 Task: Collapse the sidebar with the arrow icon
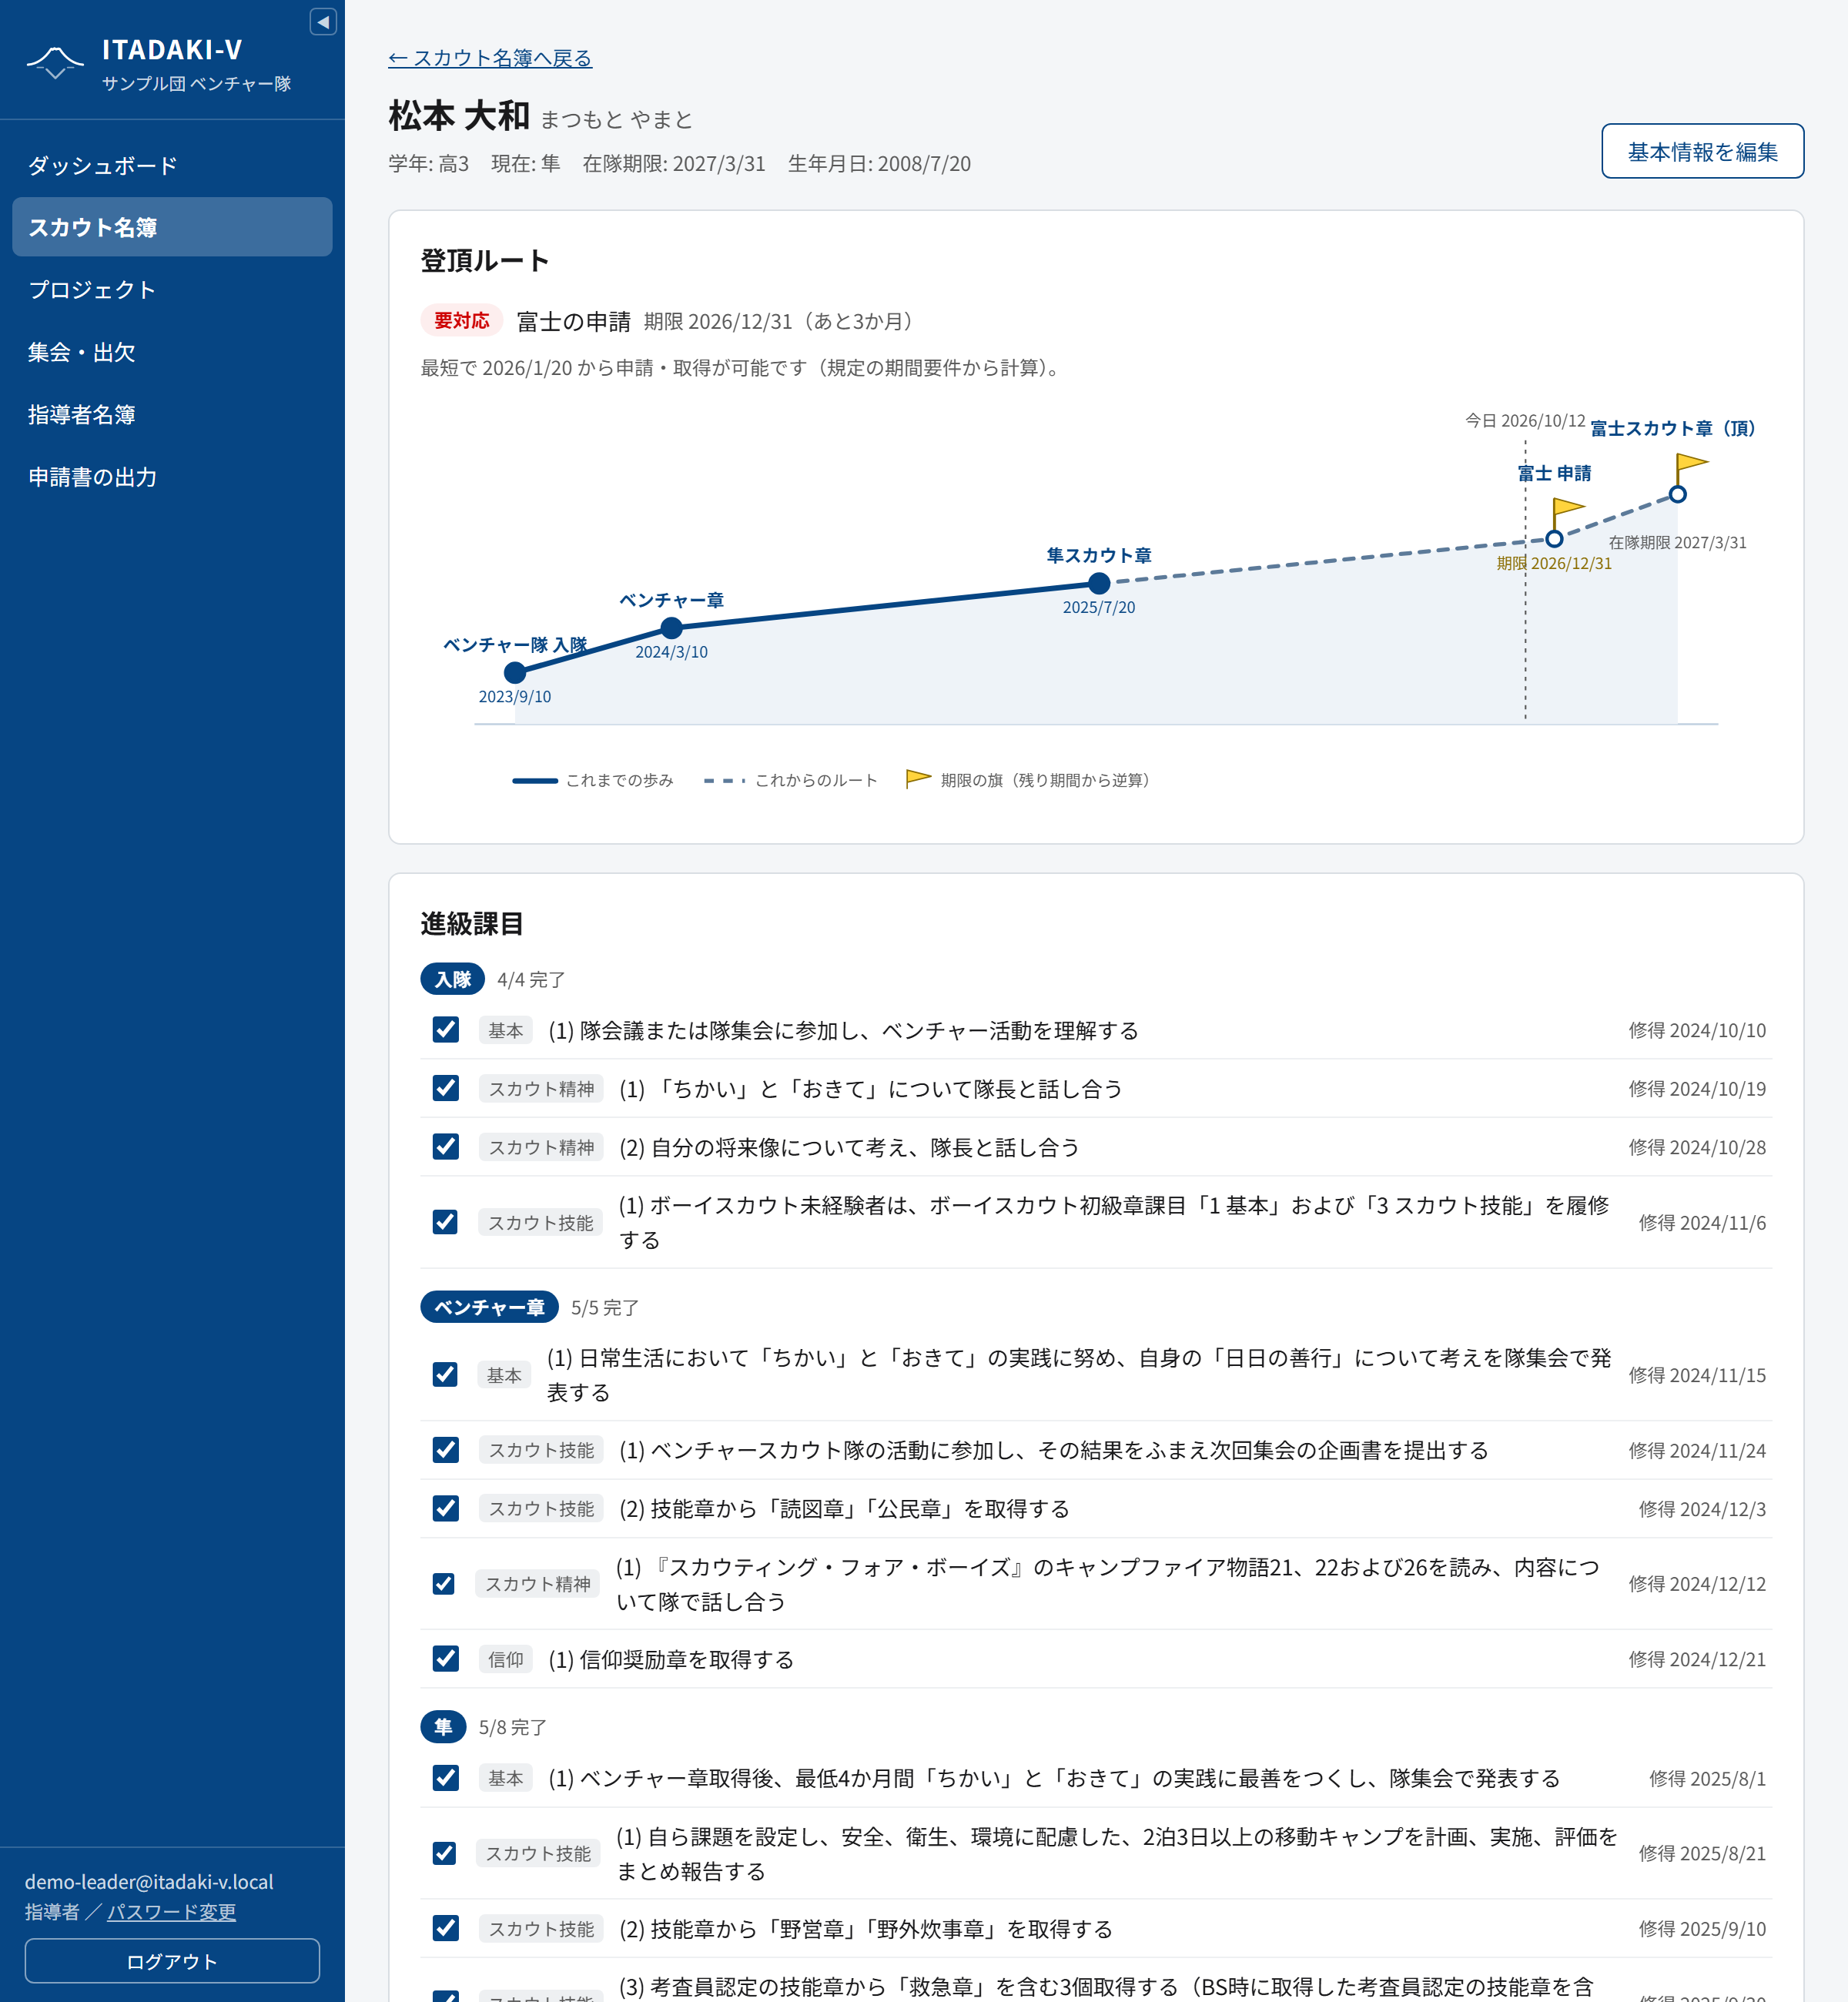coord(323,22)
